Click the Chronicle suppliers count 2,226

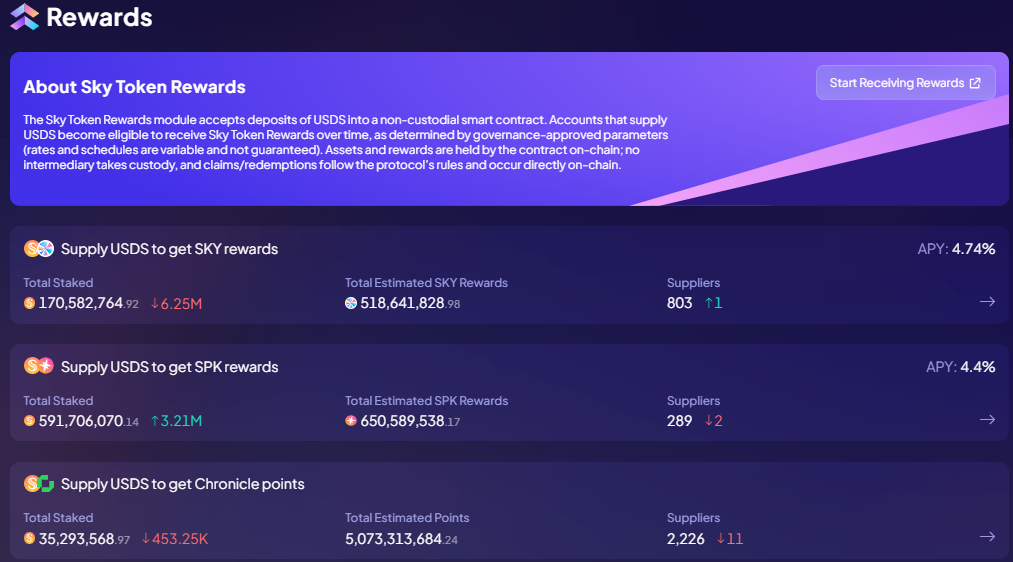686,539
